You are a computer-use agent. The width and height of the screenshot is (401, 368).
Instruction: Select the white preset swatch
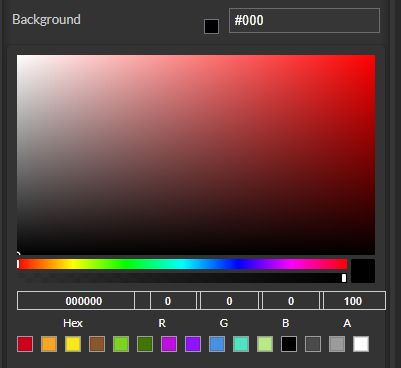point(361,344)
